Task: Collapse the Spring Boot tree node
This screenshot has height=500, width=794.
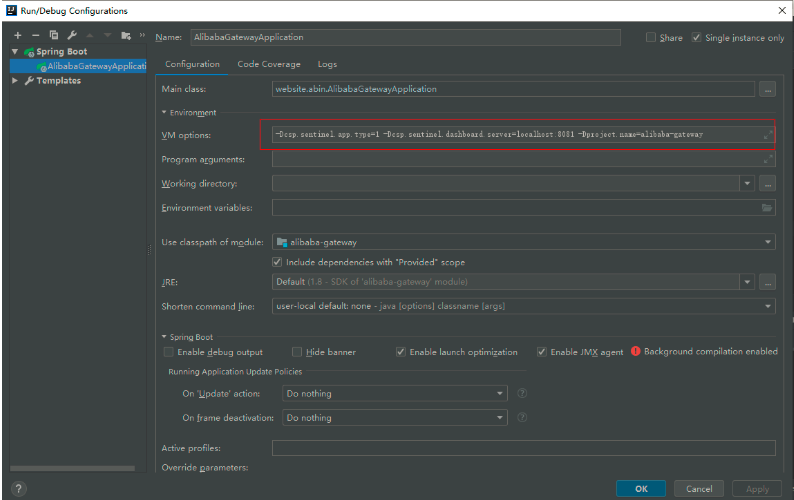Action: tap(15, 52)
